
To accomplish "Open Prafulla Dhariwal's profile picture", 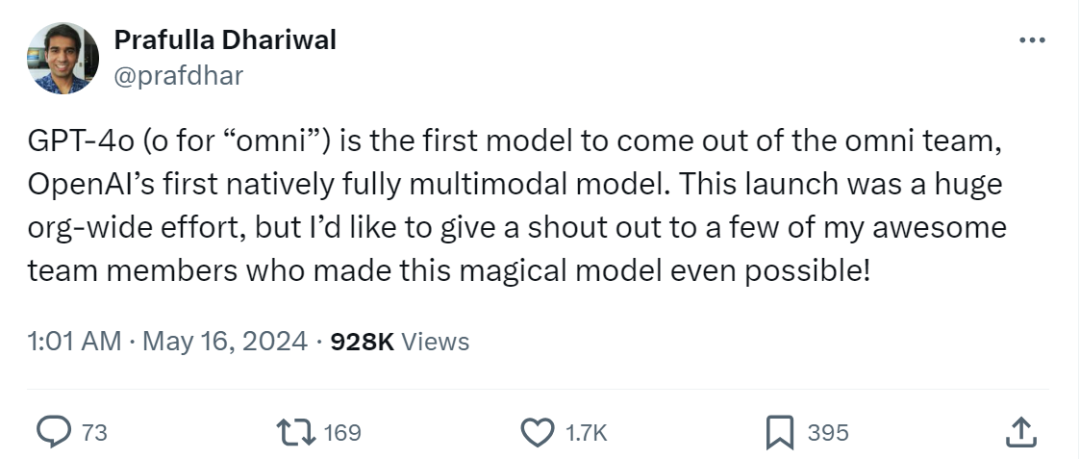I will [x=63, y=58].
